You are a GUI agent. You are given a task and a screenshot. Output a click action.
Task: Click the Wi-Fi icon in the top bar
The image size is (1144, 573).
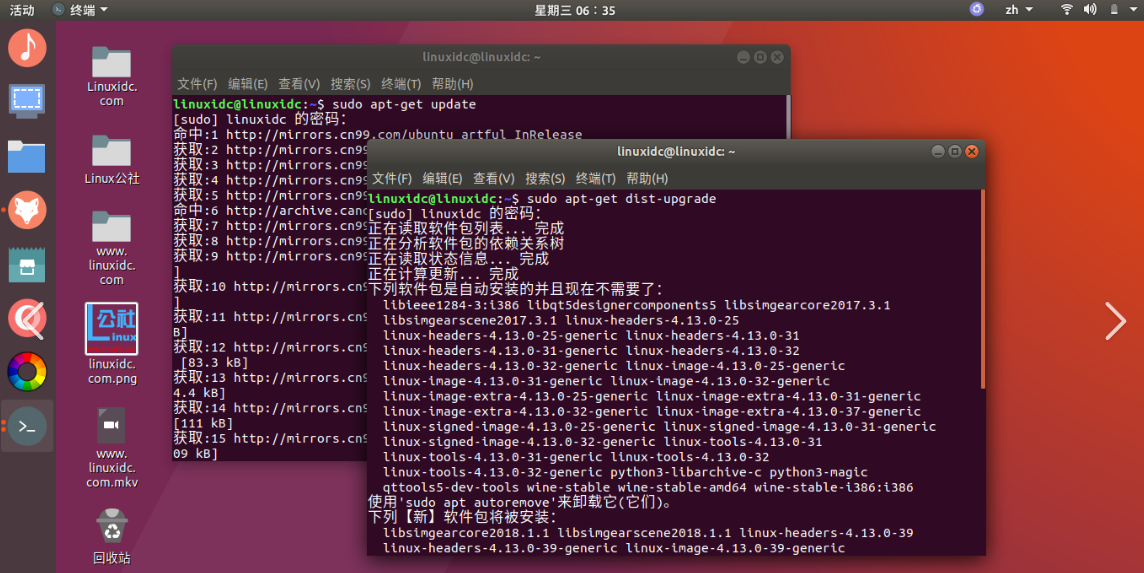click(x=1066, y=10)
